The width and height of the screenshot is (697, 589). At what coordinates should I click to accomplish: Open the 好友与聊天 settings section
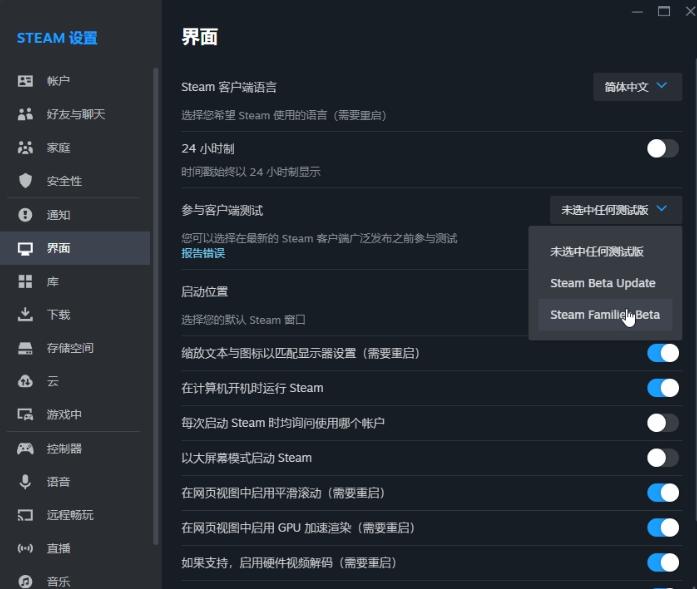[76, 114]
